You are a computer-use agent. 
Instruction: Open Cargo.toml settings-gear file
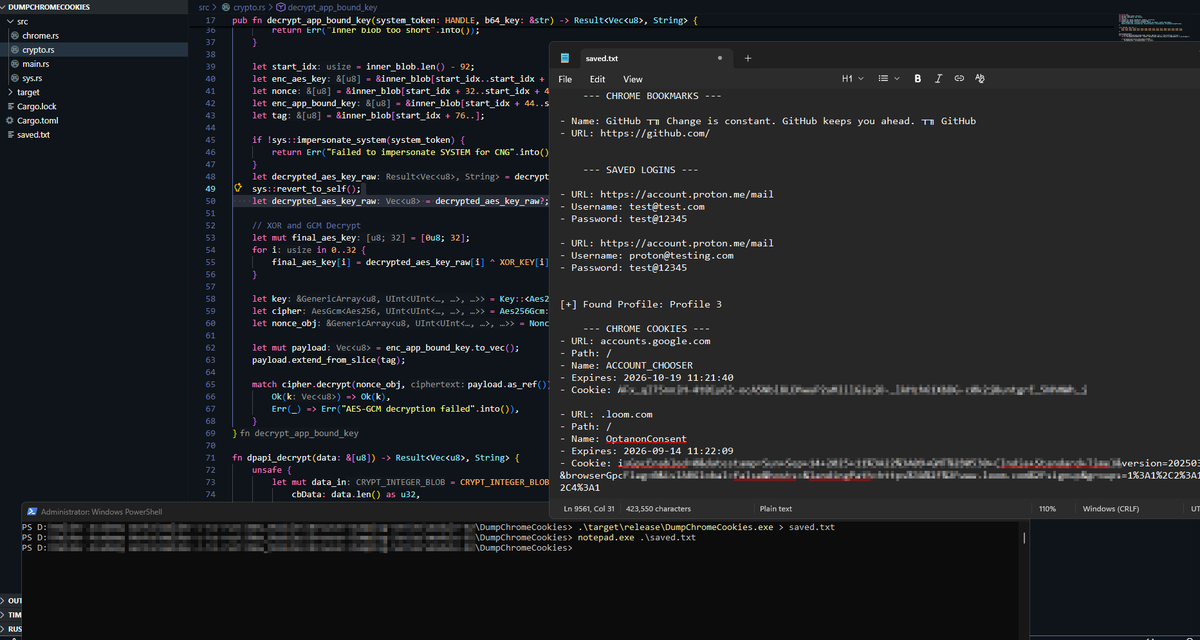(94, 120)
